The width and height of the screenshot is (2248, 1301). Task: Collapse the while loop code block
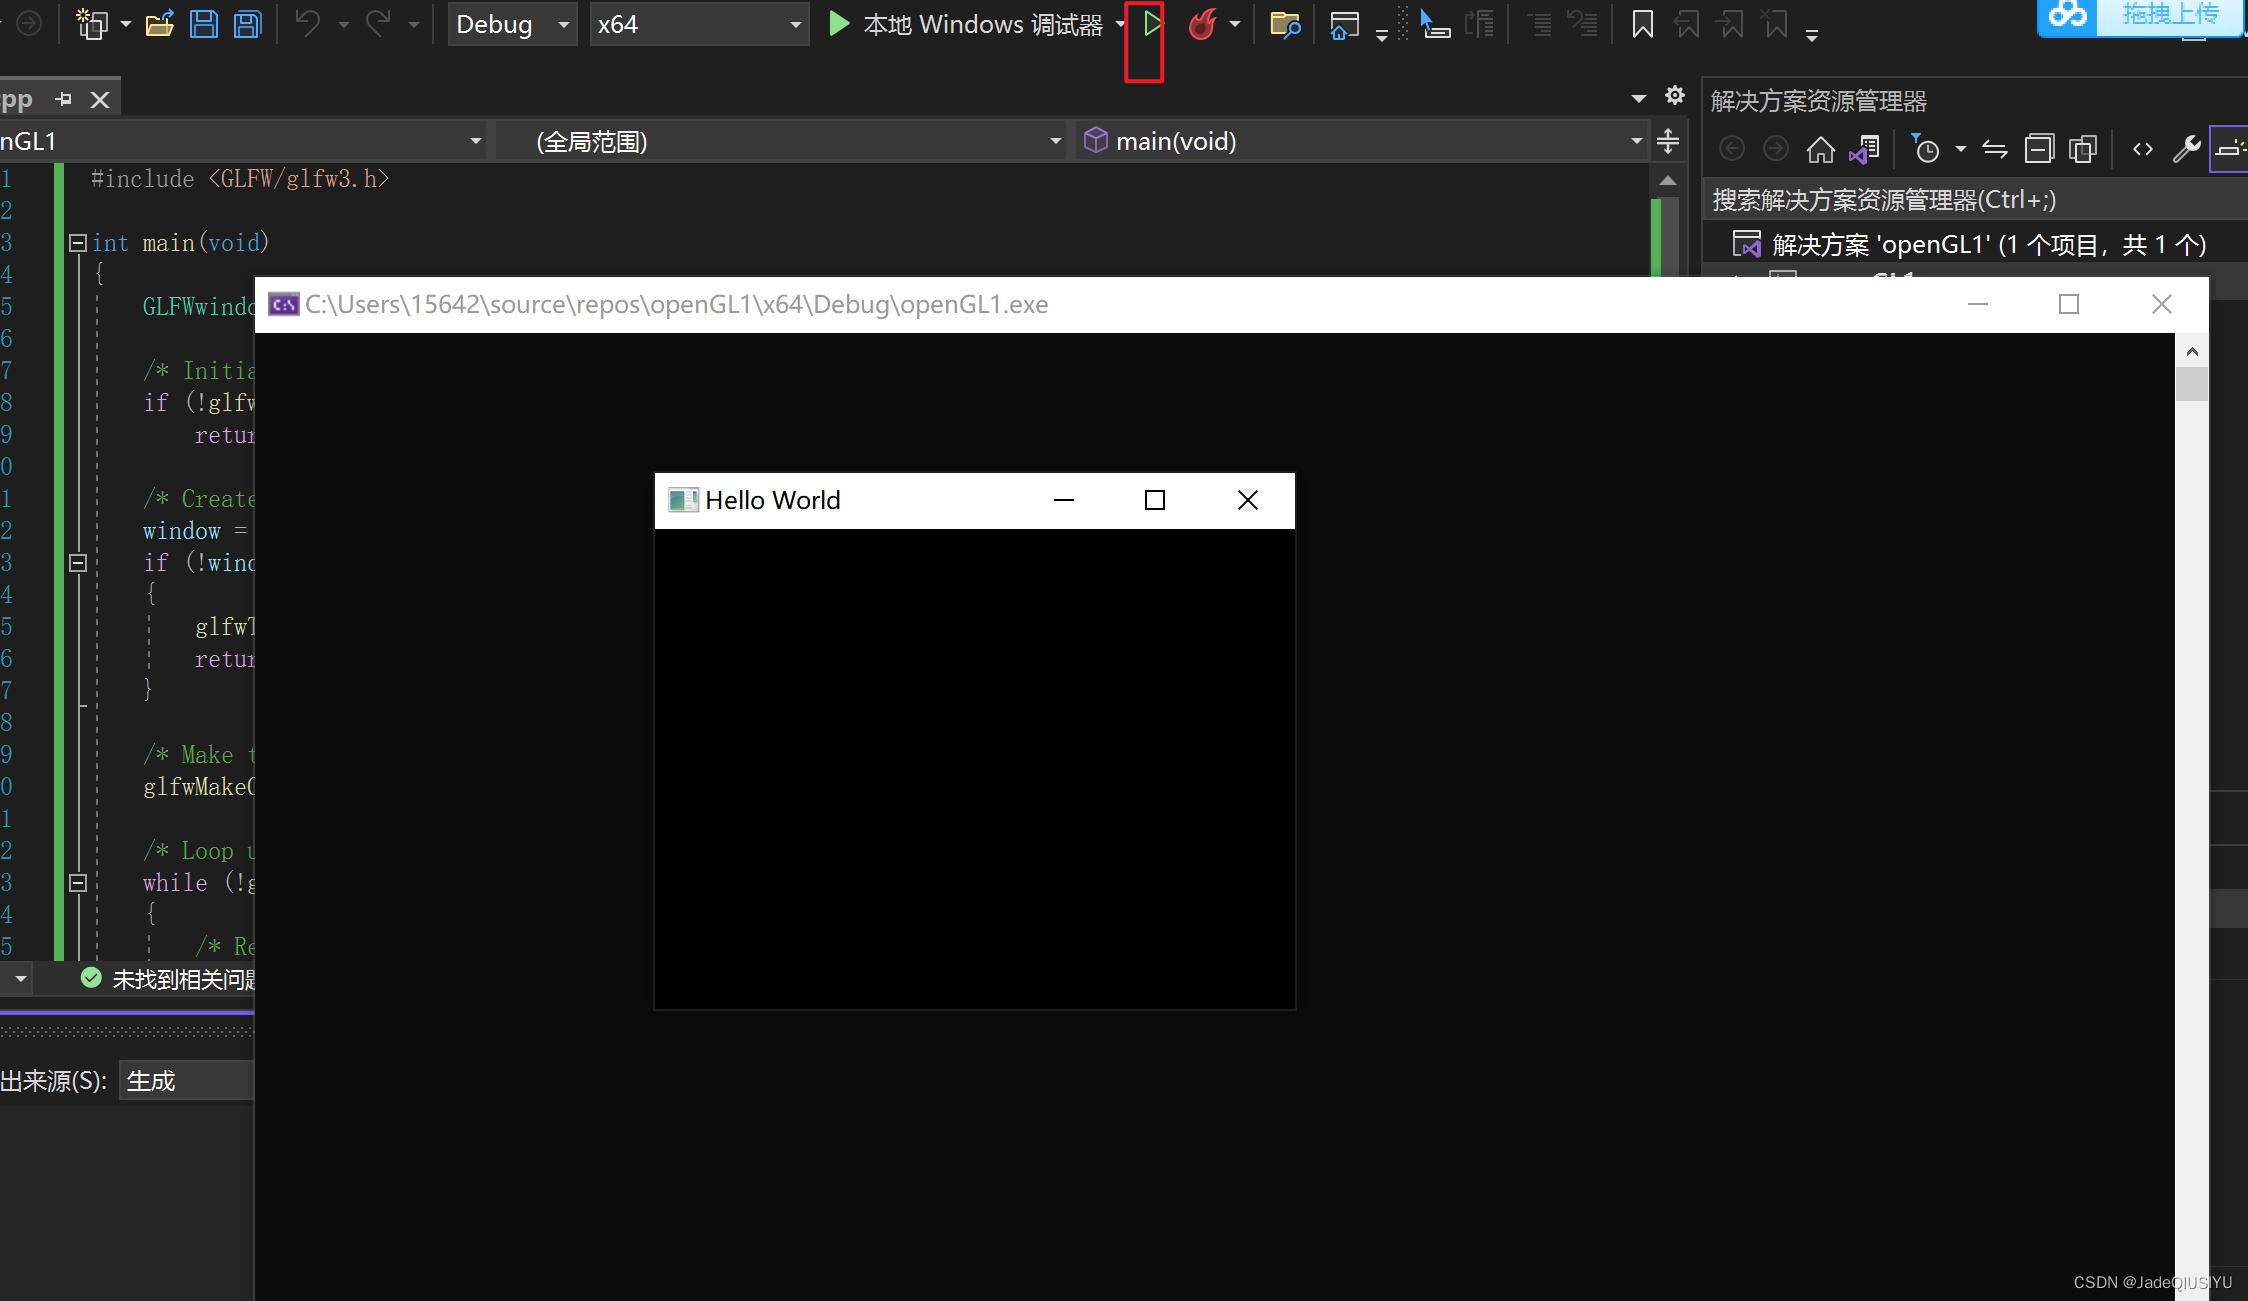(x=78, y=883)
